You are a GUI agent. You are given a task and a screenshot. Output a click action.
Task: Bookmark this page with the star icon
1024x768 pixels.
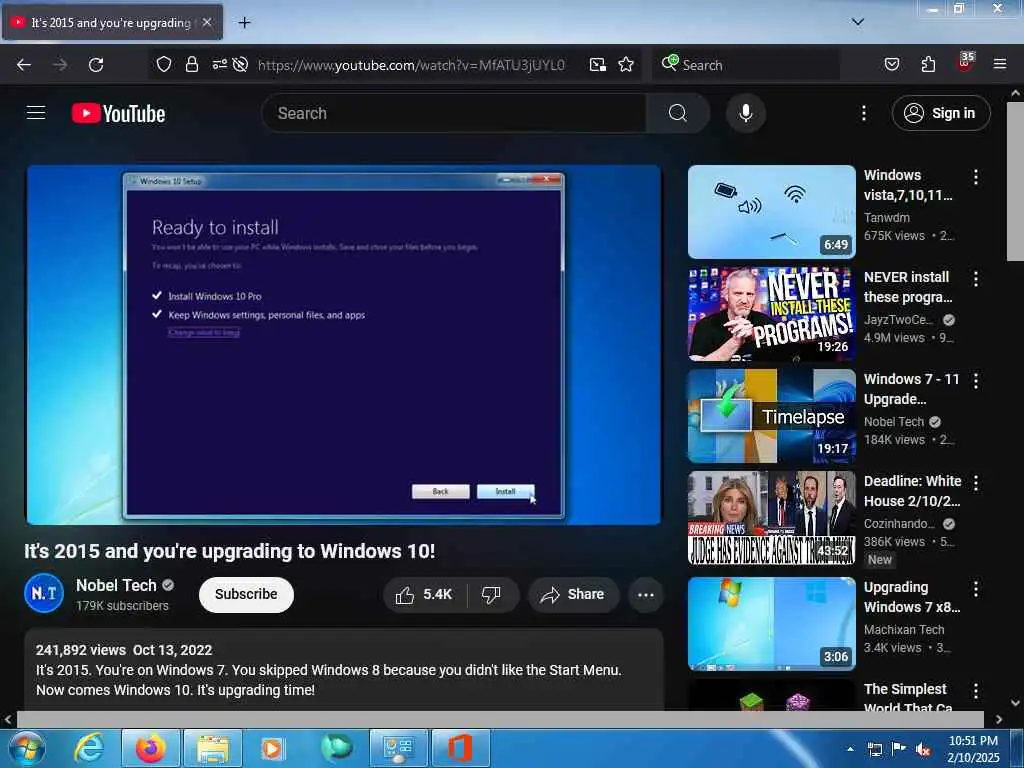(626, 64)
